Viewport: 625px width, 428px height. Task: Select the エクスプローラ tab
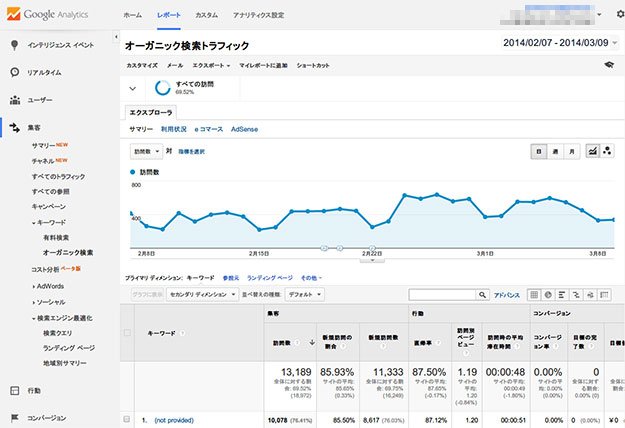[151, 113]
